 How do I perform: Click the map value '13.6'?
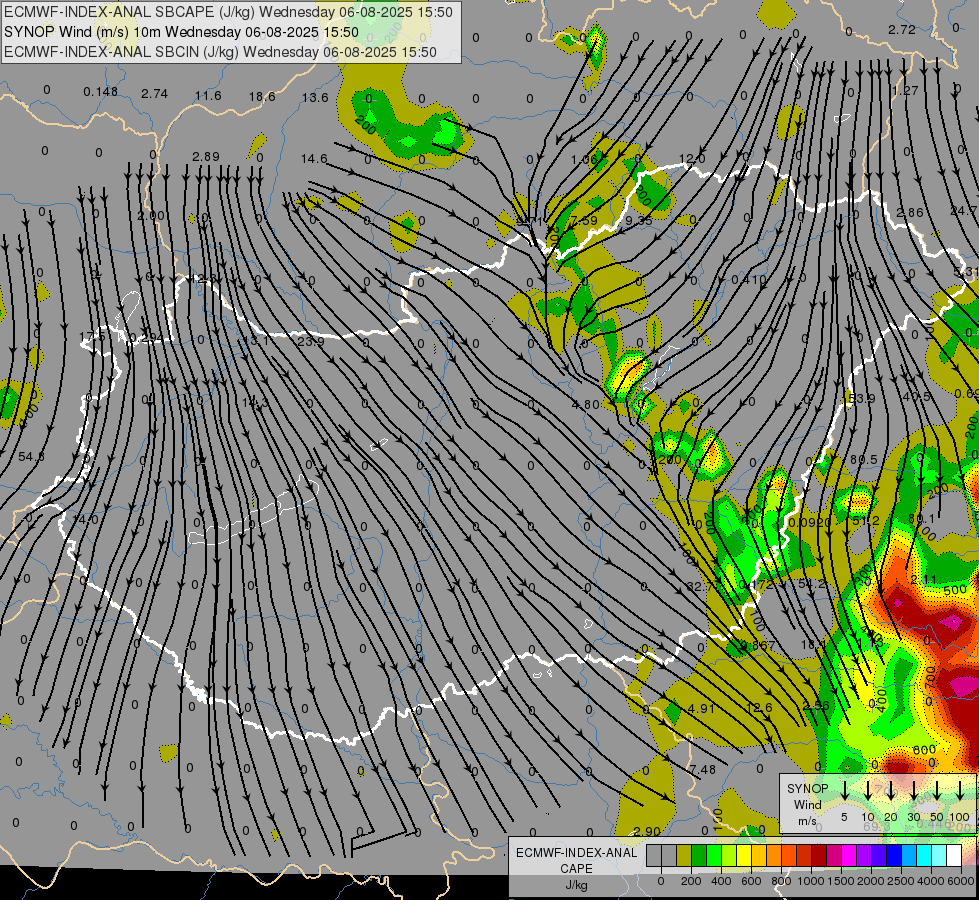click(x=315, y=97)
